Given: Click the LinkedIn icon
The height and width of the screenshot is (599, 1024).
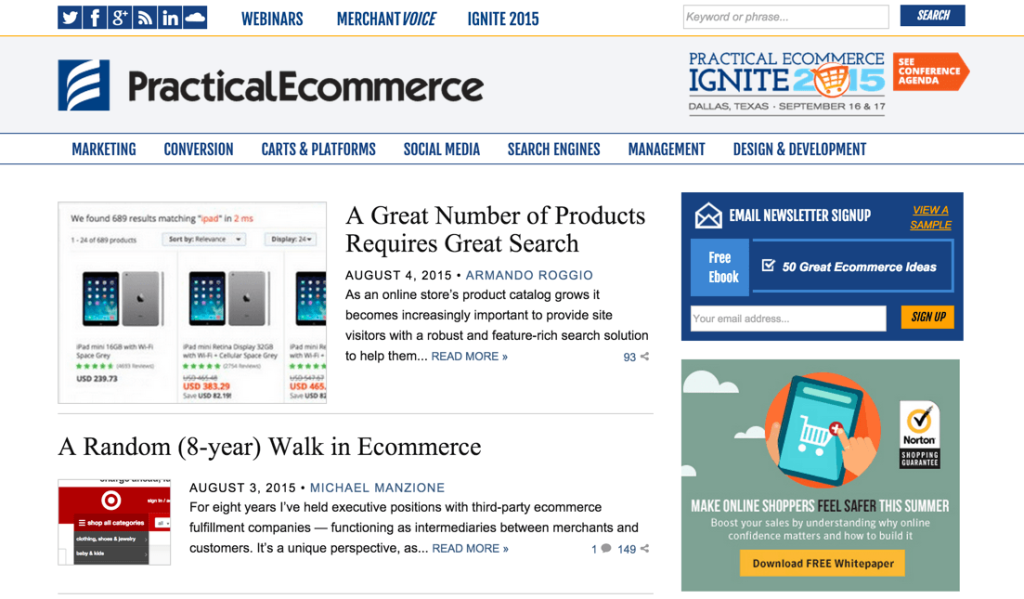Looking at the screenshot, I should click(170, 16).
